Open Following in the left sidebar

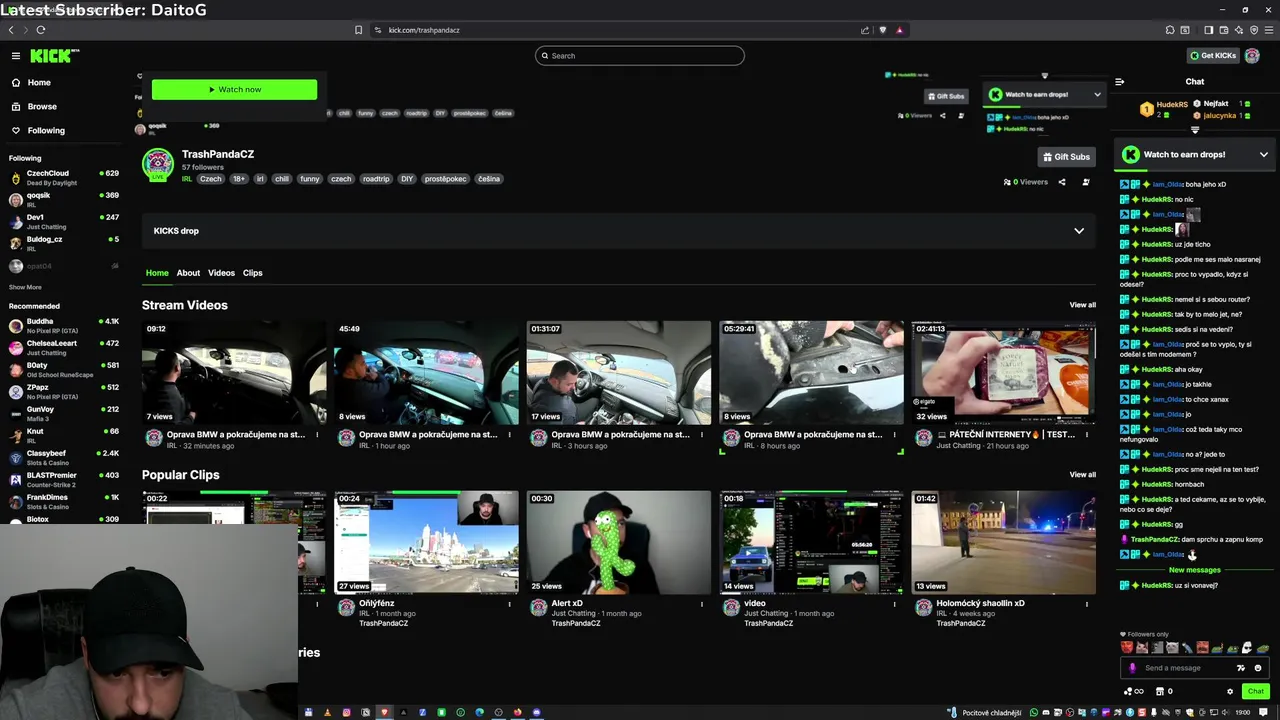(46, 130)
